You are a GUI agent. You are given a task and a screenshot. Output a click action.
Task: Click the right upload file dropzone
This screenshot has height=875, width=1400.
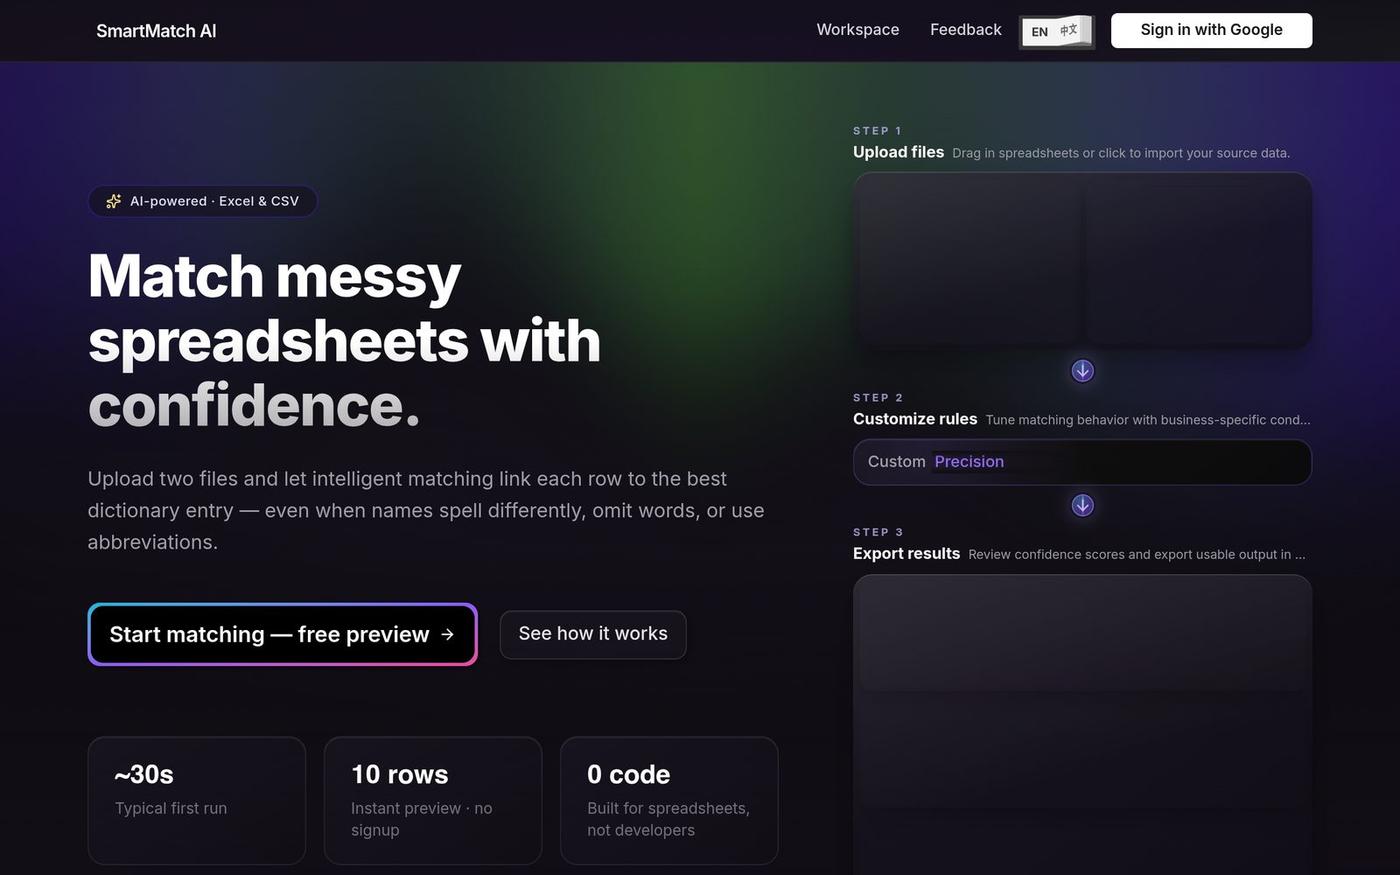pos(1197,261)
